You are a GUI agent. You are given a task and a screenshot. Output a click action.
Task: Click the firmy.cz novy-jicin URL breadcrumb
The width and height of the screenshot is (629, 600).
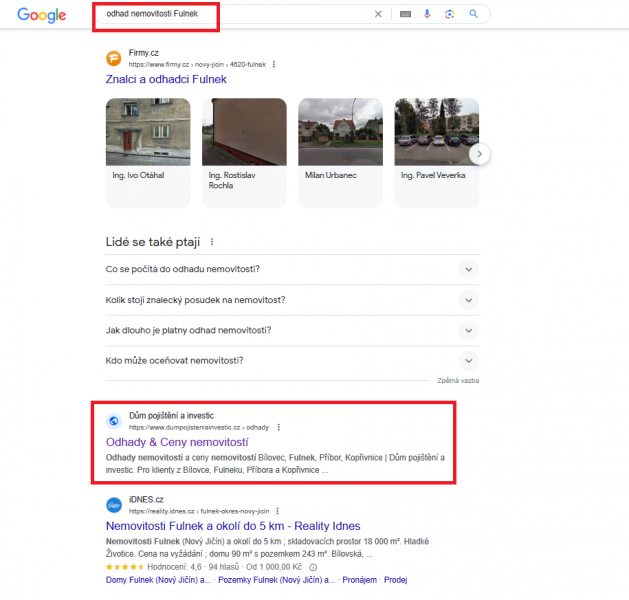(197, 65)
